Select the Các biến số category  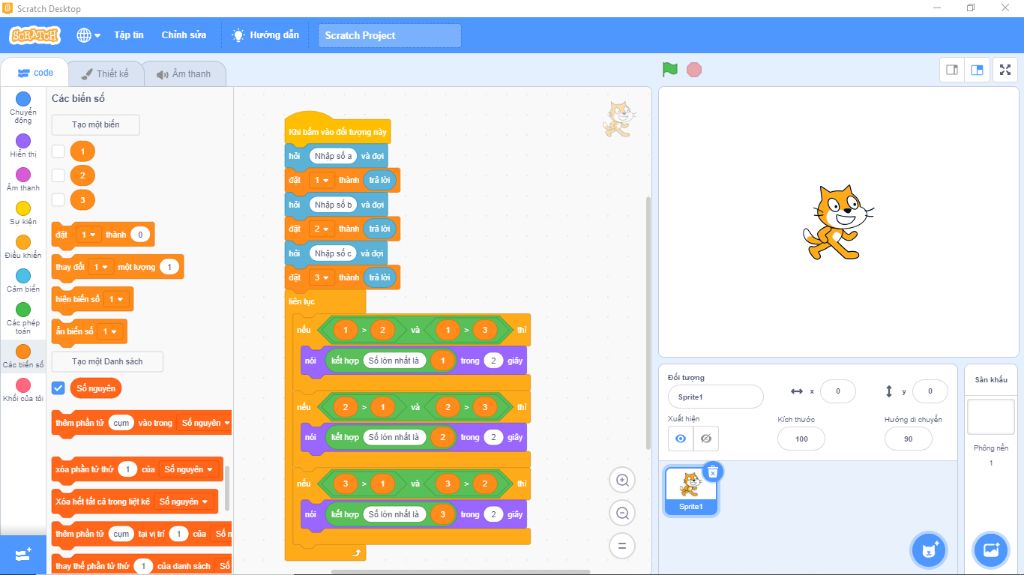(24, 356)
